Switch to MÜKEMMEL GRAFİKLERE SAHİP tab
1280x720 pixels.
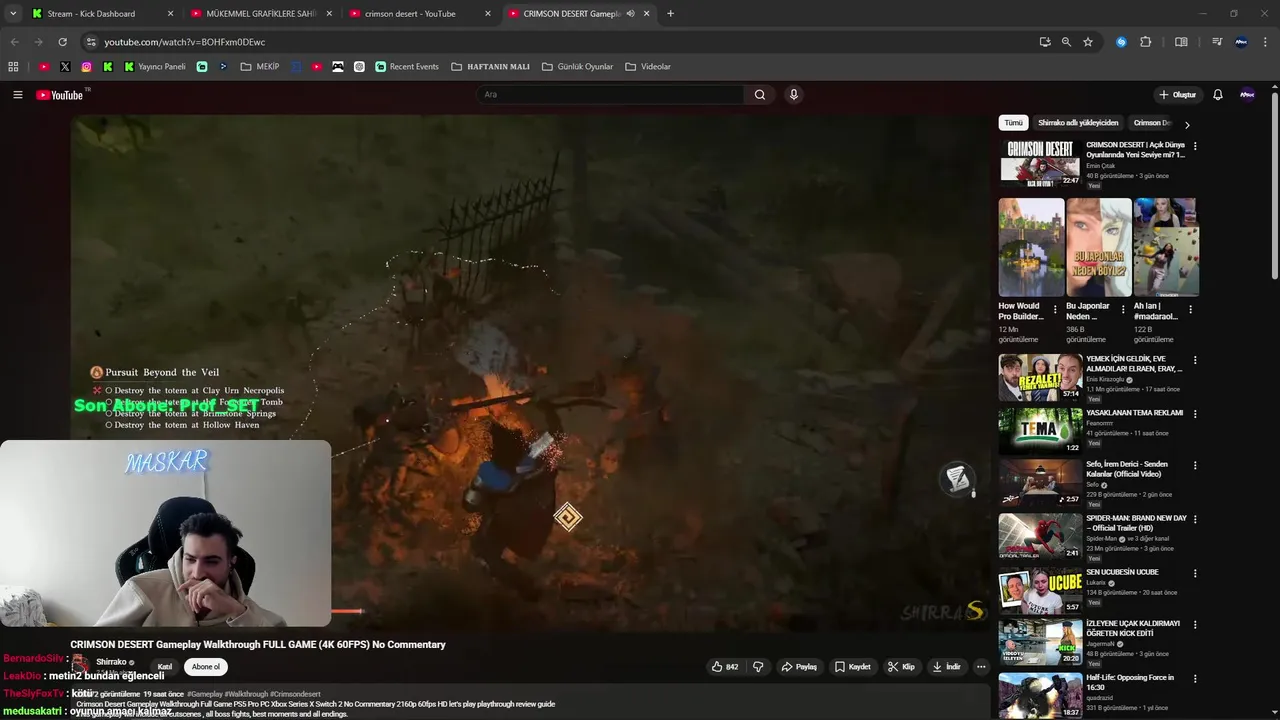coord(260,14)
